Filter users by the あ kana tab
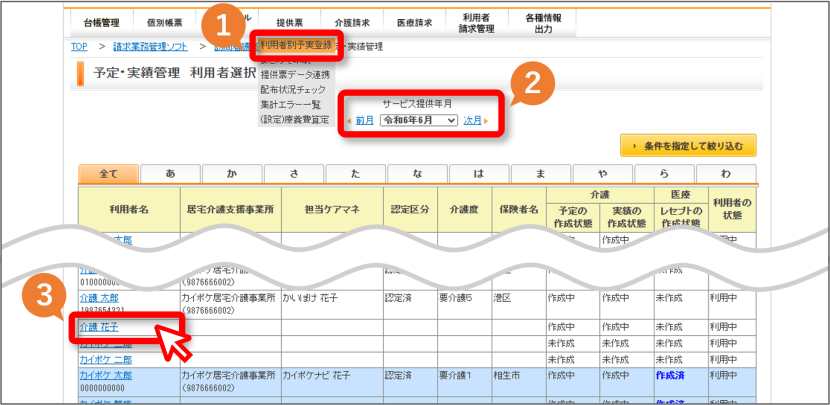Viewport: 830px width, 405px height. [170, 174]
